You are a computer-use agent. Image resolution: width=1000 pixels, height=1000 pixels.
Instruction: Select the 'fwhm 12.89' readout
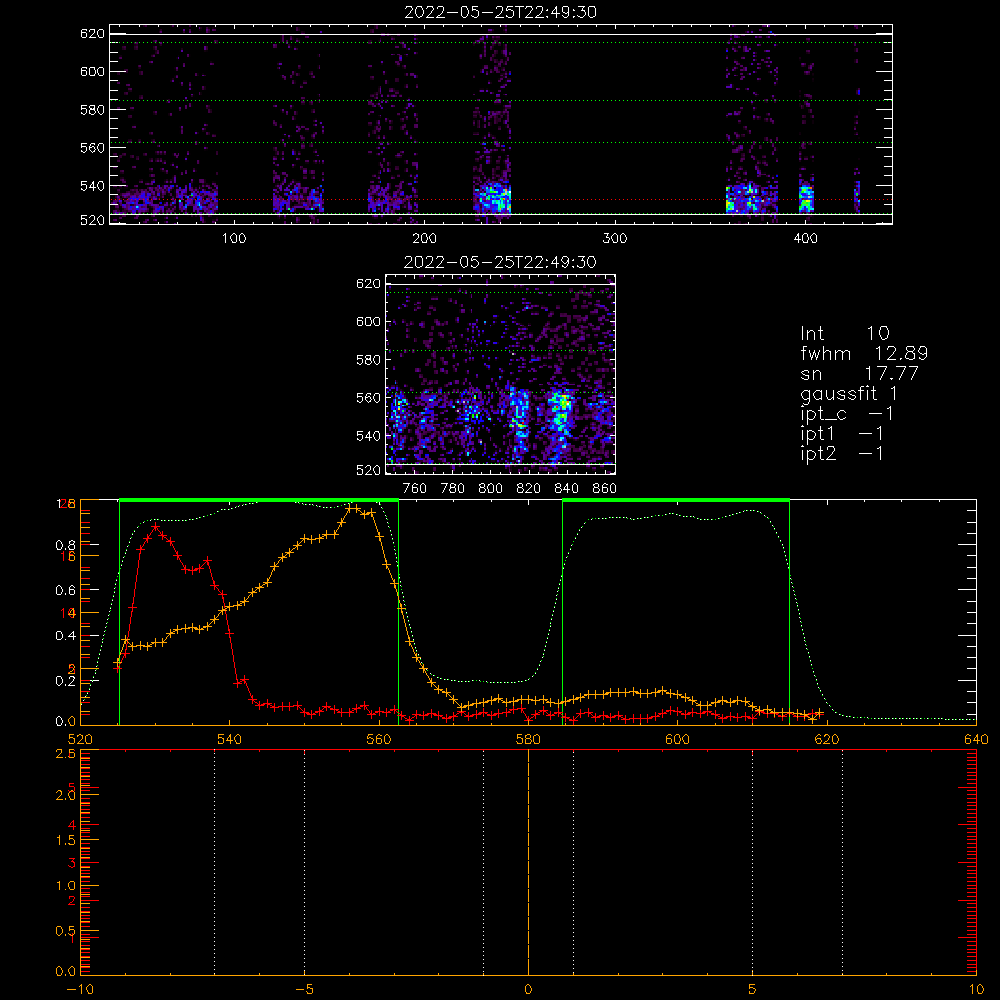click(864, 353)
